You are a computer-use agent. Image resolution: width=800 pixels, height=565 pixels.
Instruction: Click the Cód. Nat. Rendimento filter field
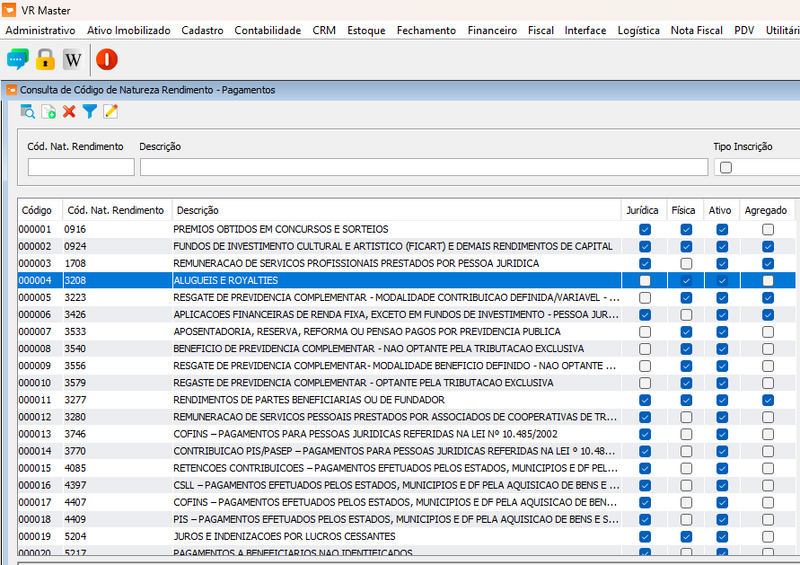pyautogui.click(x=81, y=167)
